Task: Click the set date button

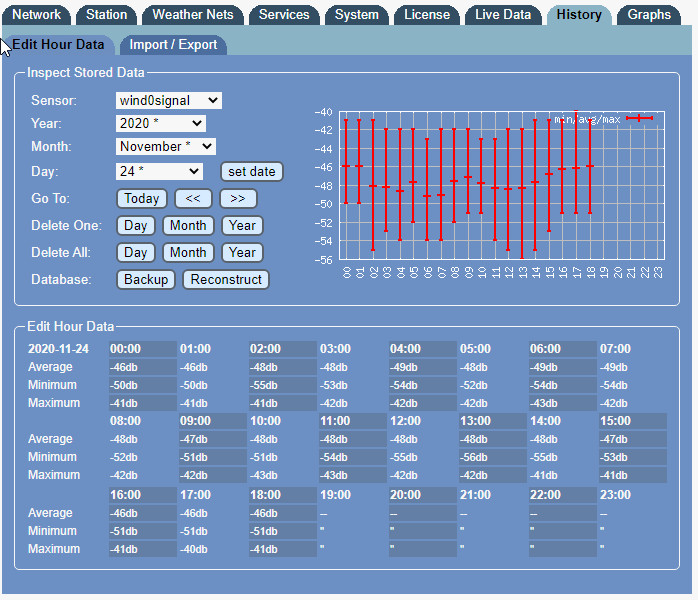Action: [252, 171]
